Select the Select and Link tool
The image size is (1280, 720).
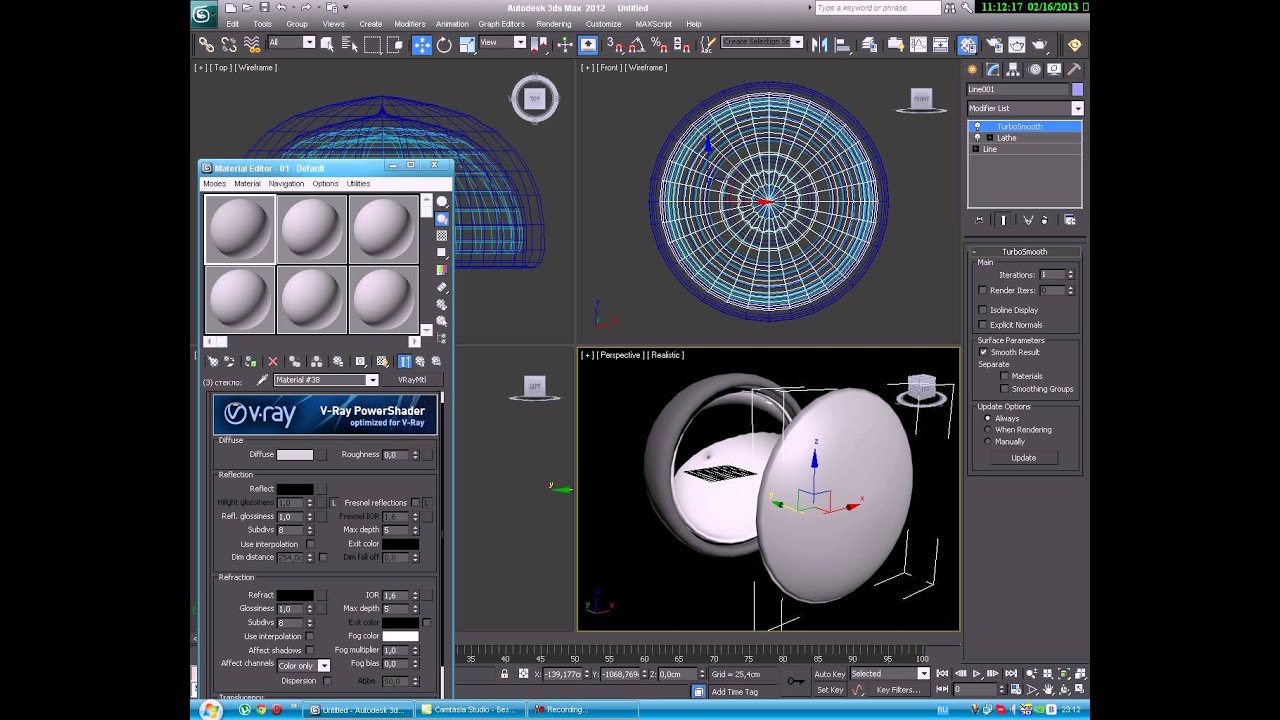206,44
